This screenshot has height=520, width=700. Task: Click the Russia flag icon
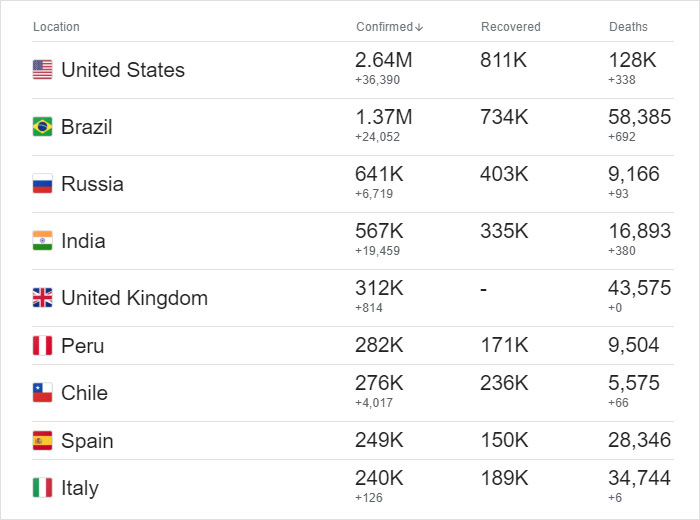coord(42,184)
